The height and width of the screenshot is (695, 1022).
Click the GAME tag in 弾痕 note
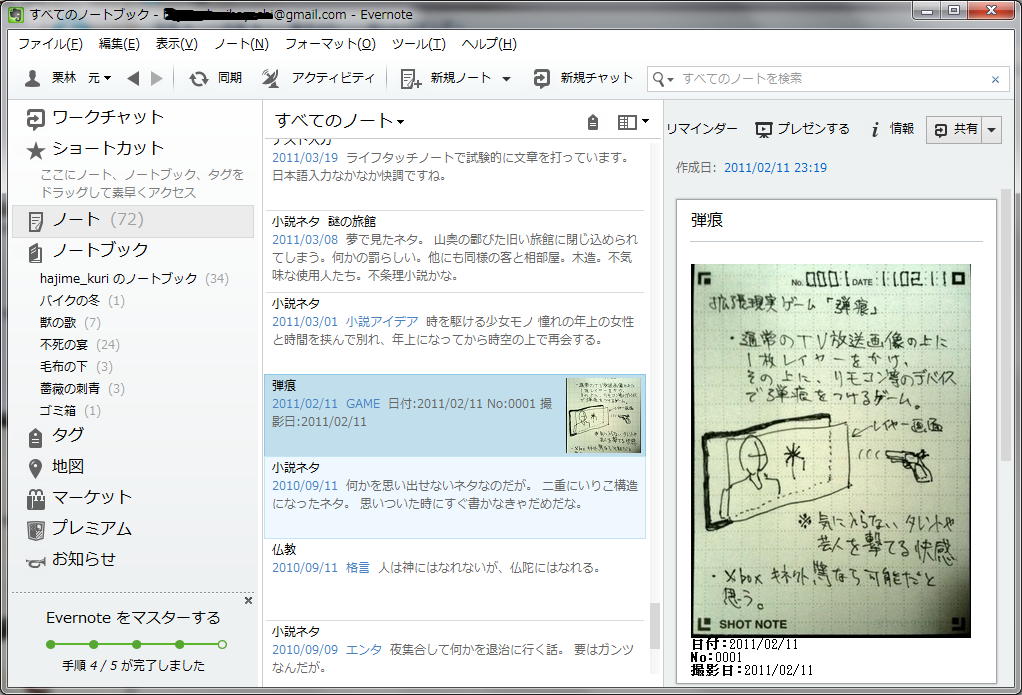point(363,404)
